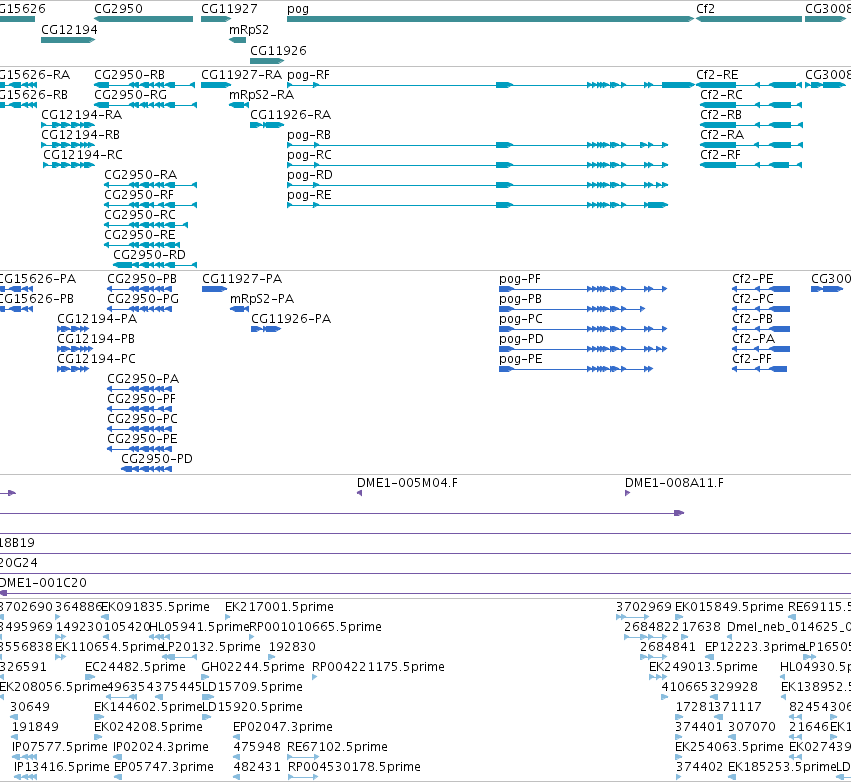Click transcript CG12194-RB
The height and width of the screenshot is (782, 851).
click(x=68, y=145)
